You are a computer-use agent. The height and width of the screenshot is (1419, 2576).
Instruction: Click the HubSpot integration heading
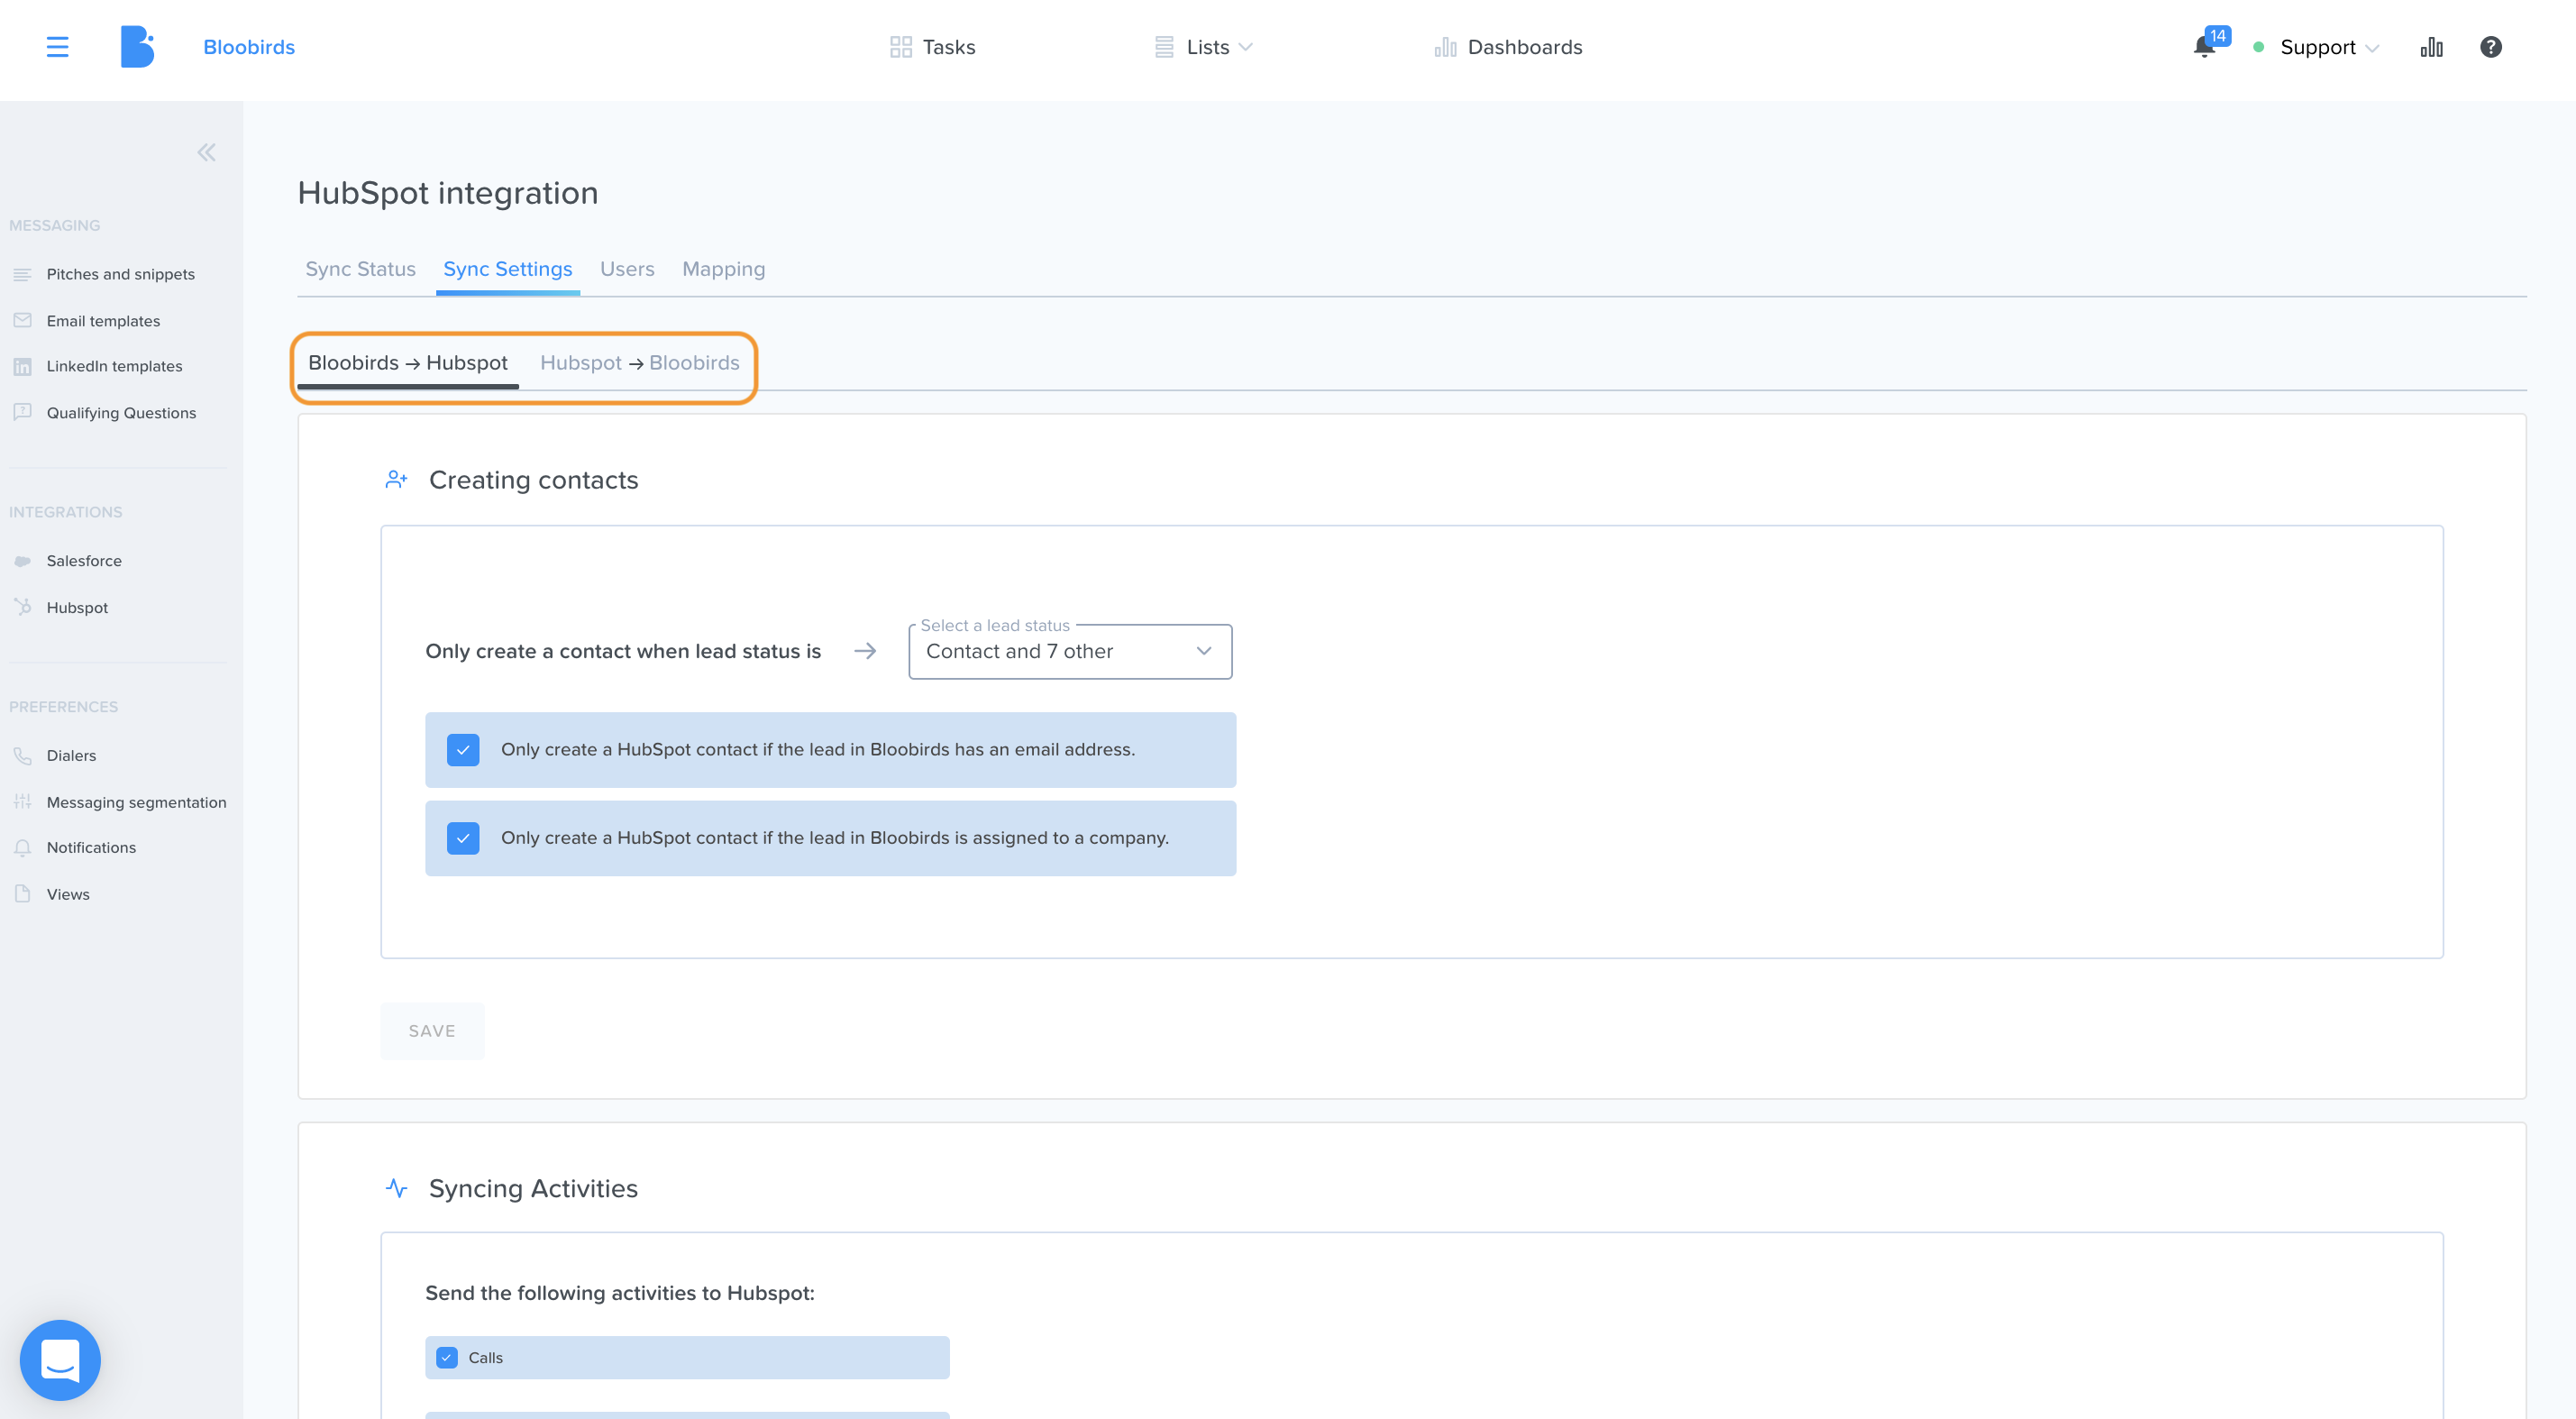[x=448, y=193]
